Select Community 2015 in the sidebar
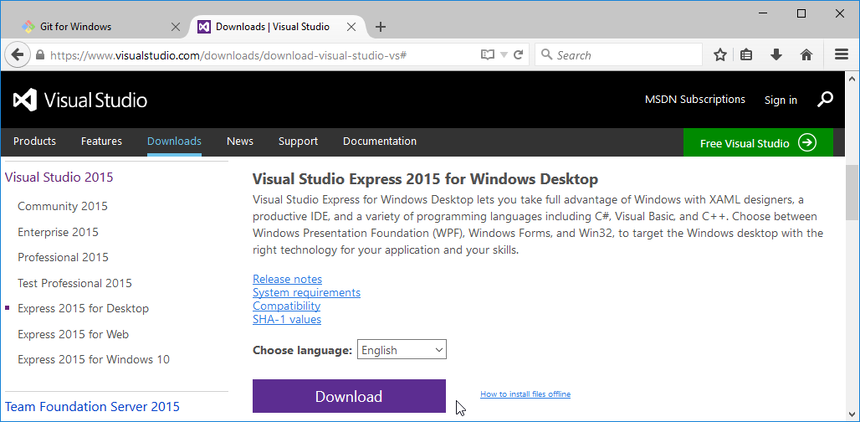 [63, 206]
